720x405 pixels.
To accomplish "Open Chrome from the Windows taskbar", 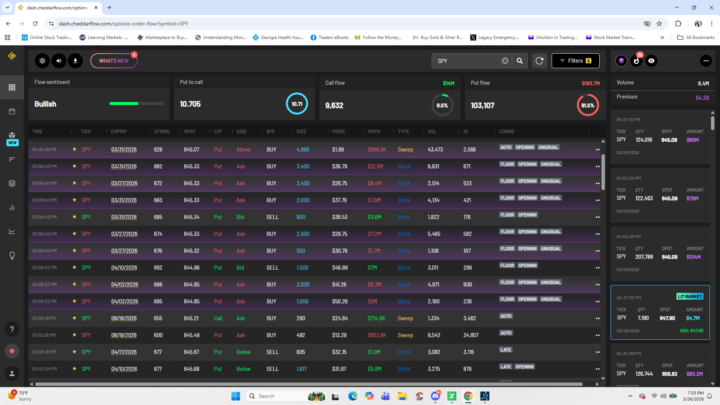I will click(468, 396).
